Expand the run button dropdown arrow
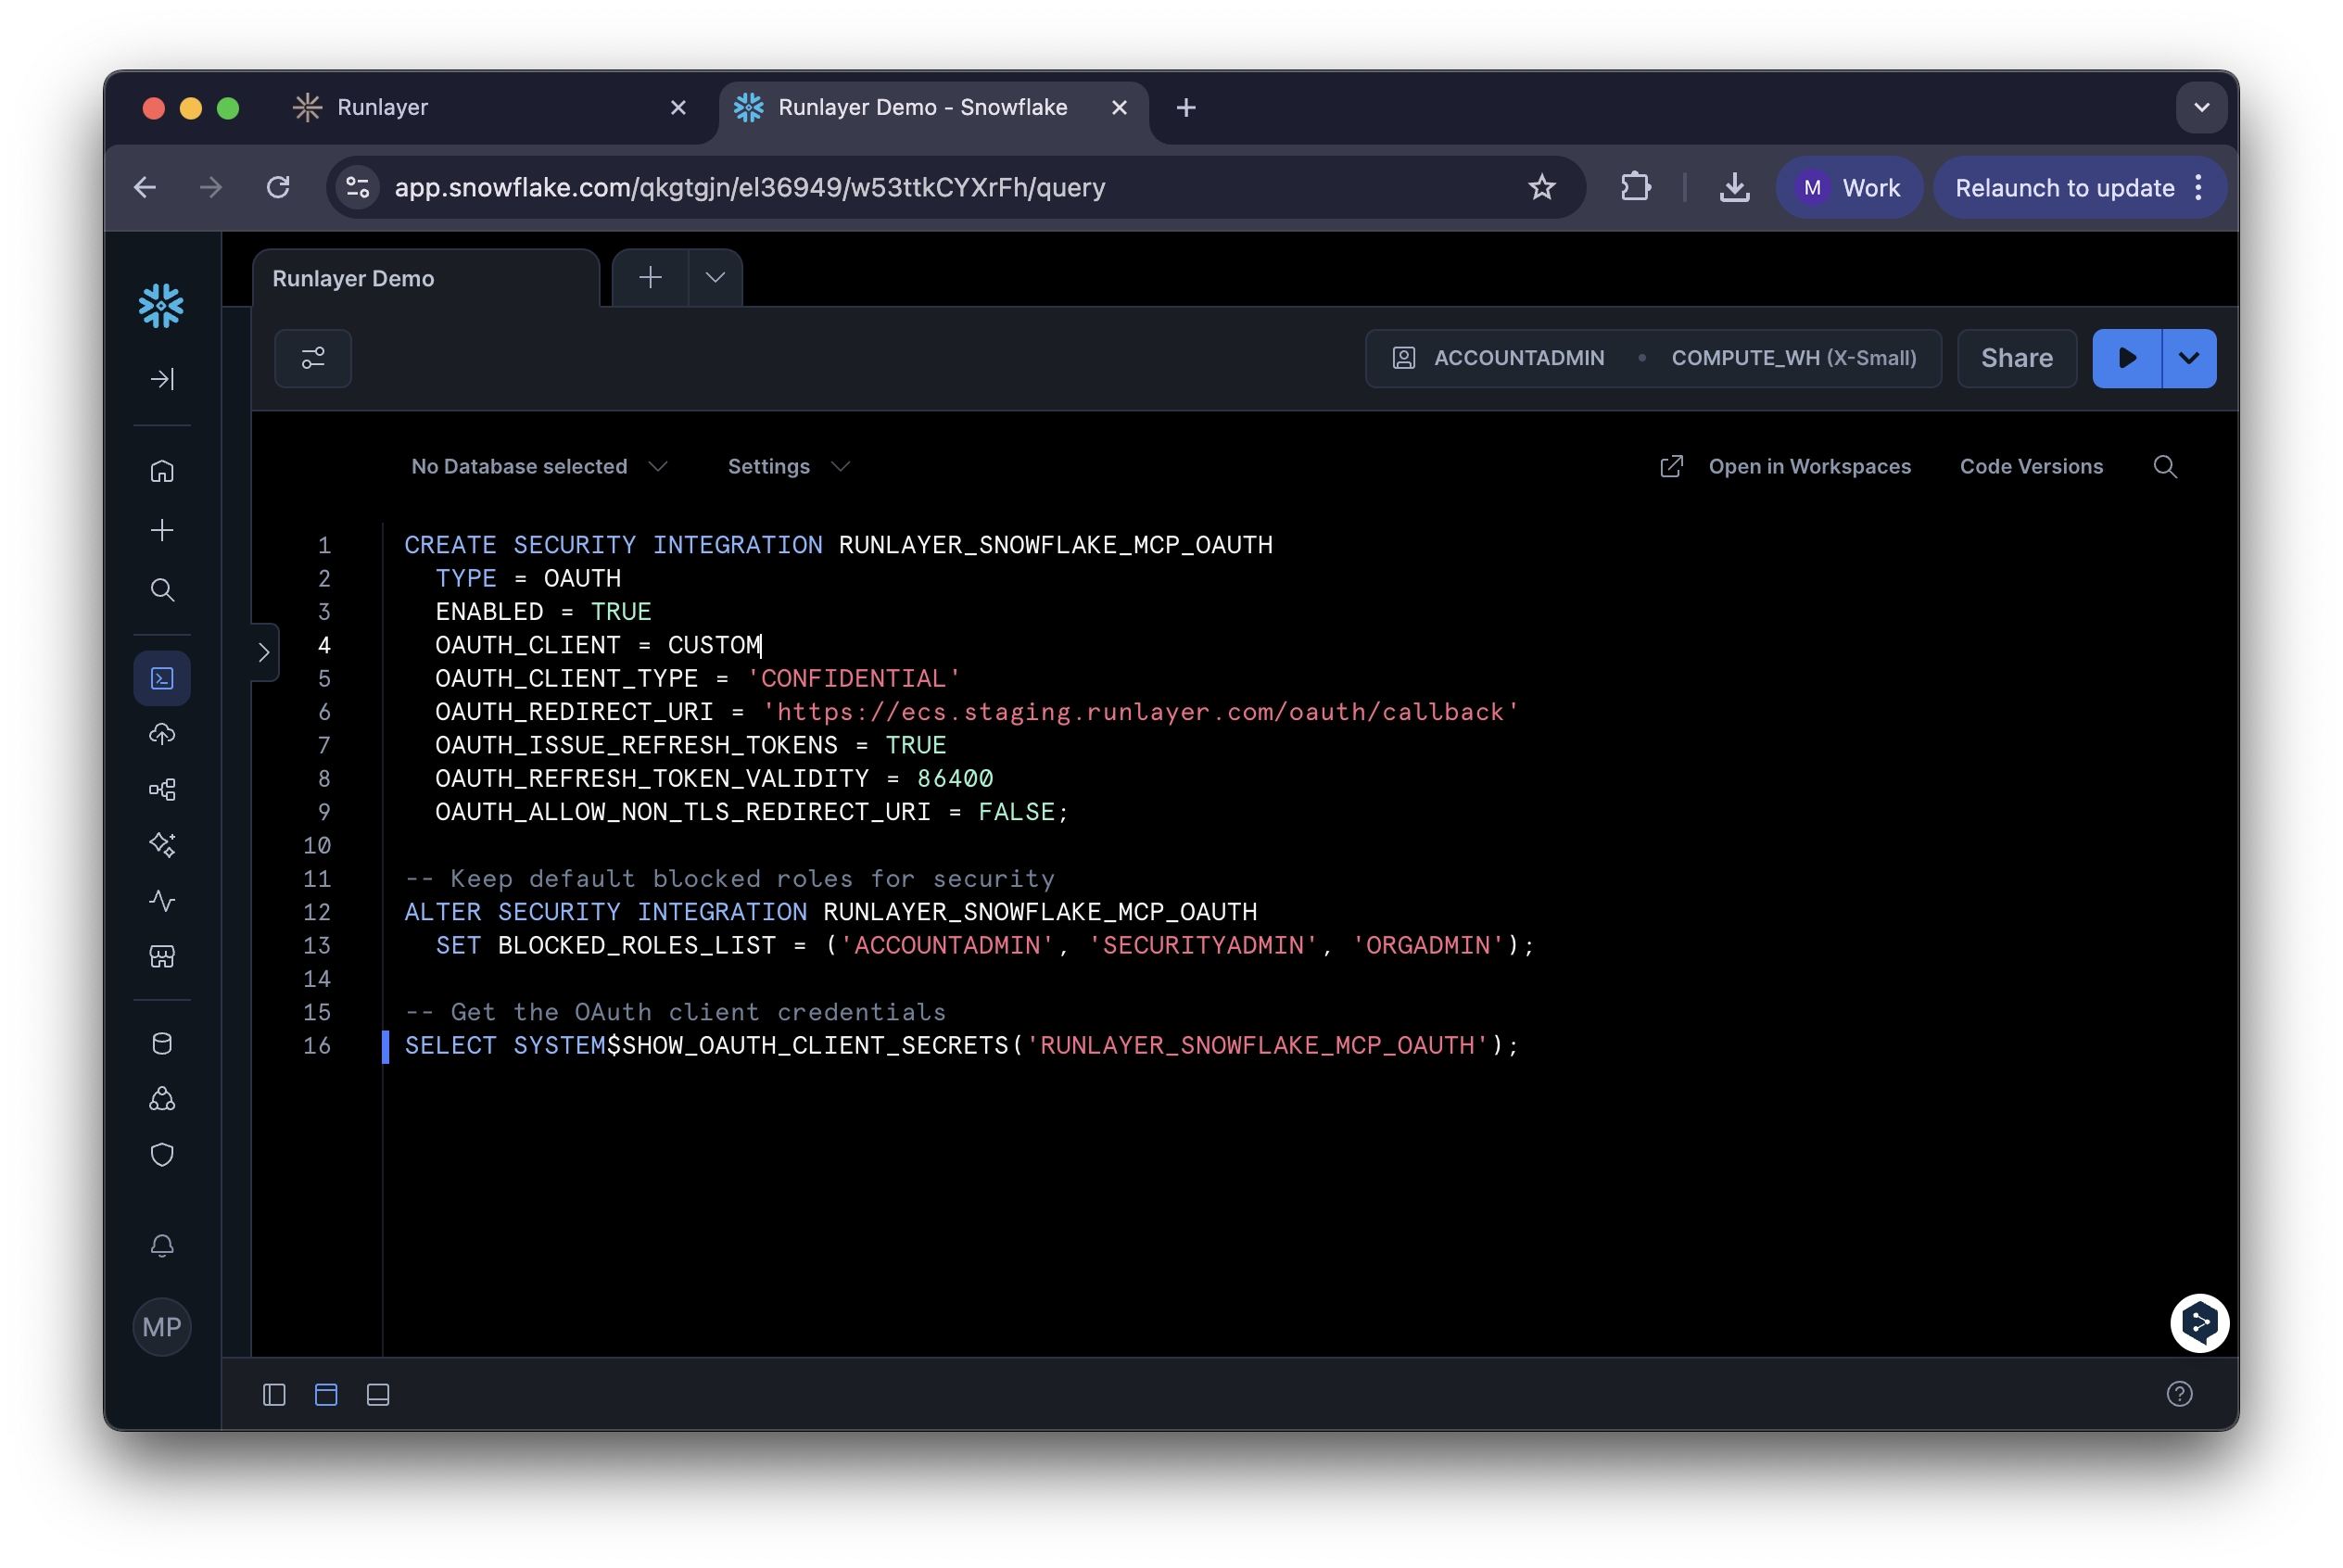The width and height of the screenshot is (2343, 1568). pyautogui.click(x=2188, y=358)
